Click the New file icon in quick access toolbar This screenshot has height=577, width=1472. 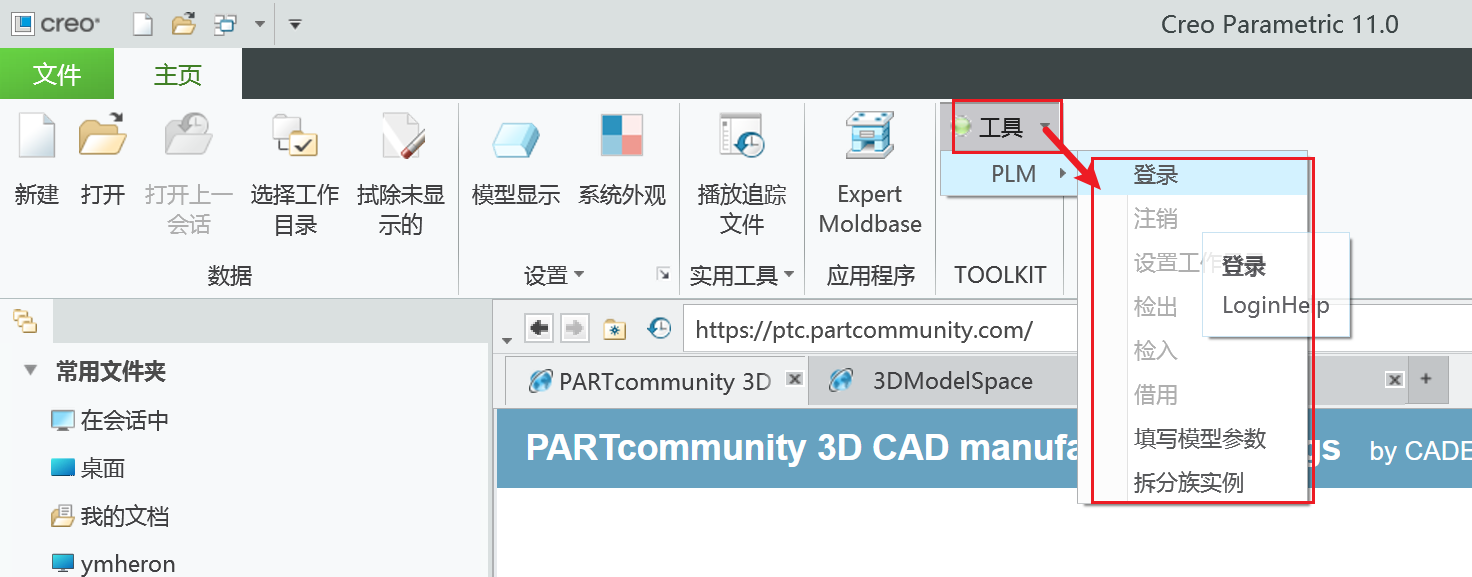[x=143, y=24]
